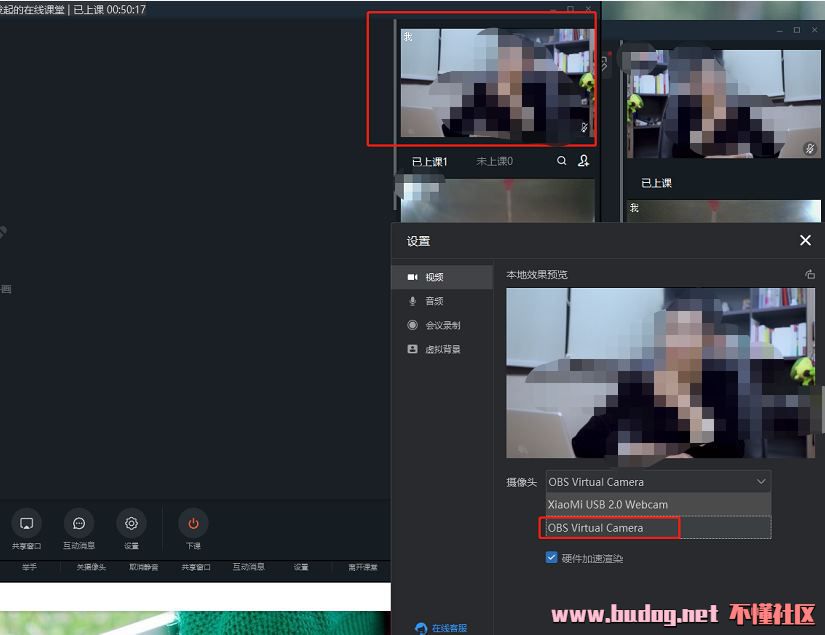825x635 pixels.
Task: Click the muted microphone icon on my video
Action: (x=584, y=127)
